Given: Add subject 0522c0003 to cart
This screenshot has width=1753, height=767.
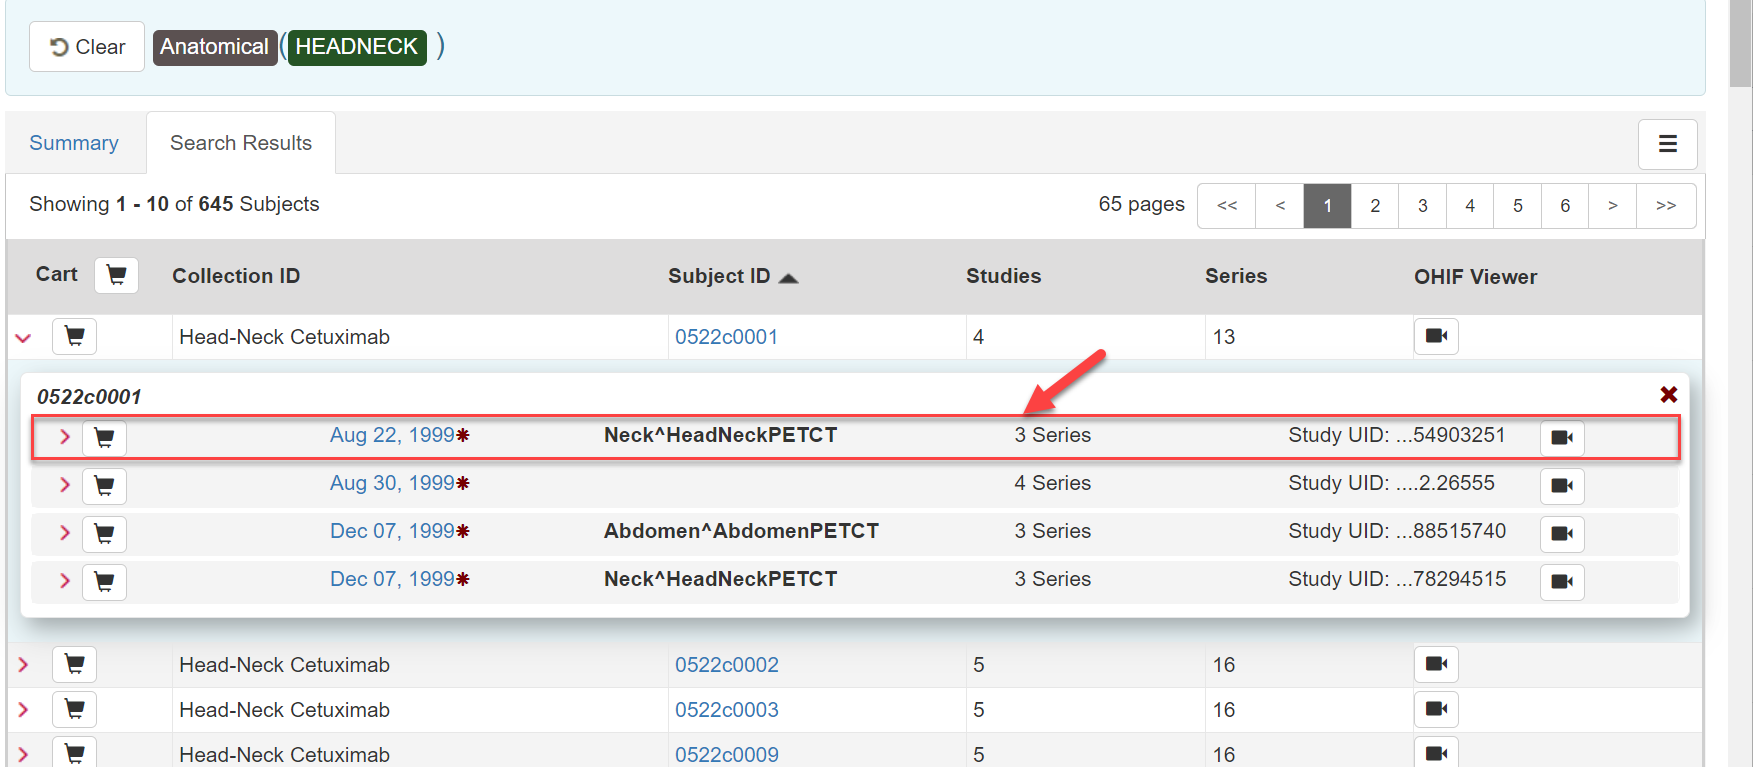Looking at the screenshot, I should tap(74, 709).
